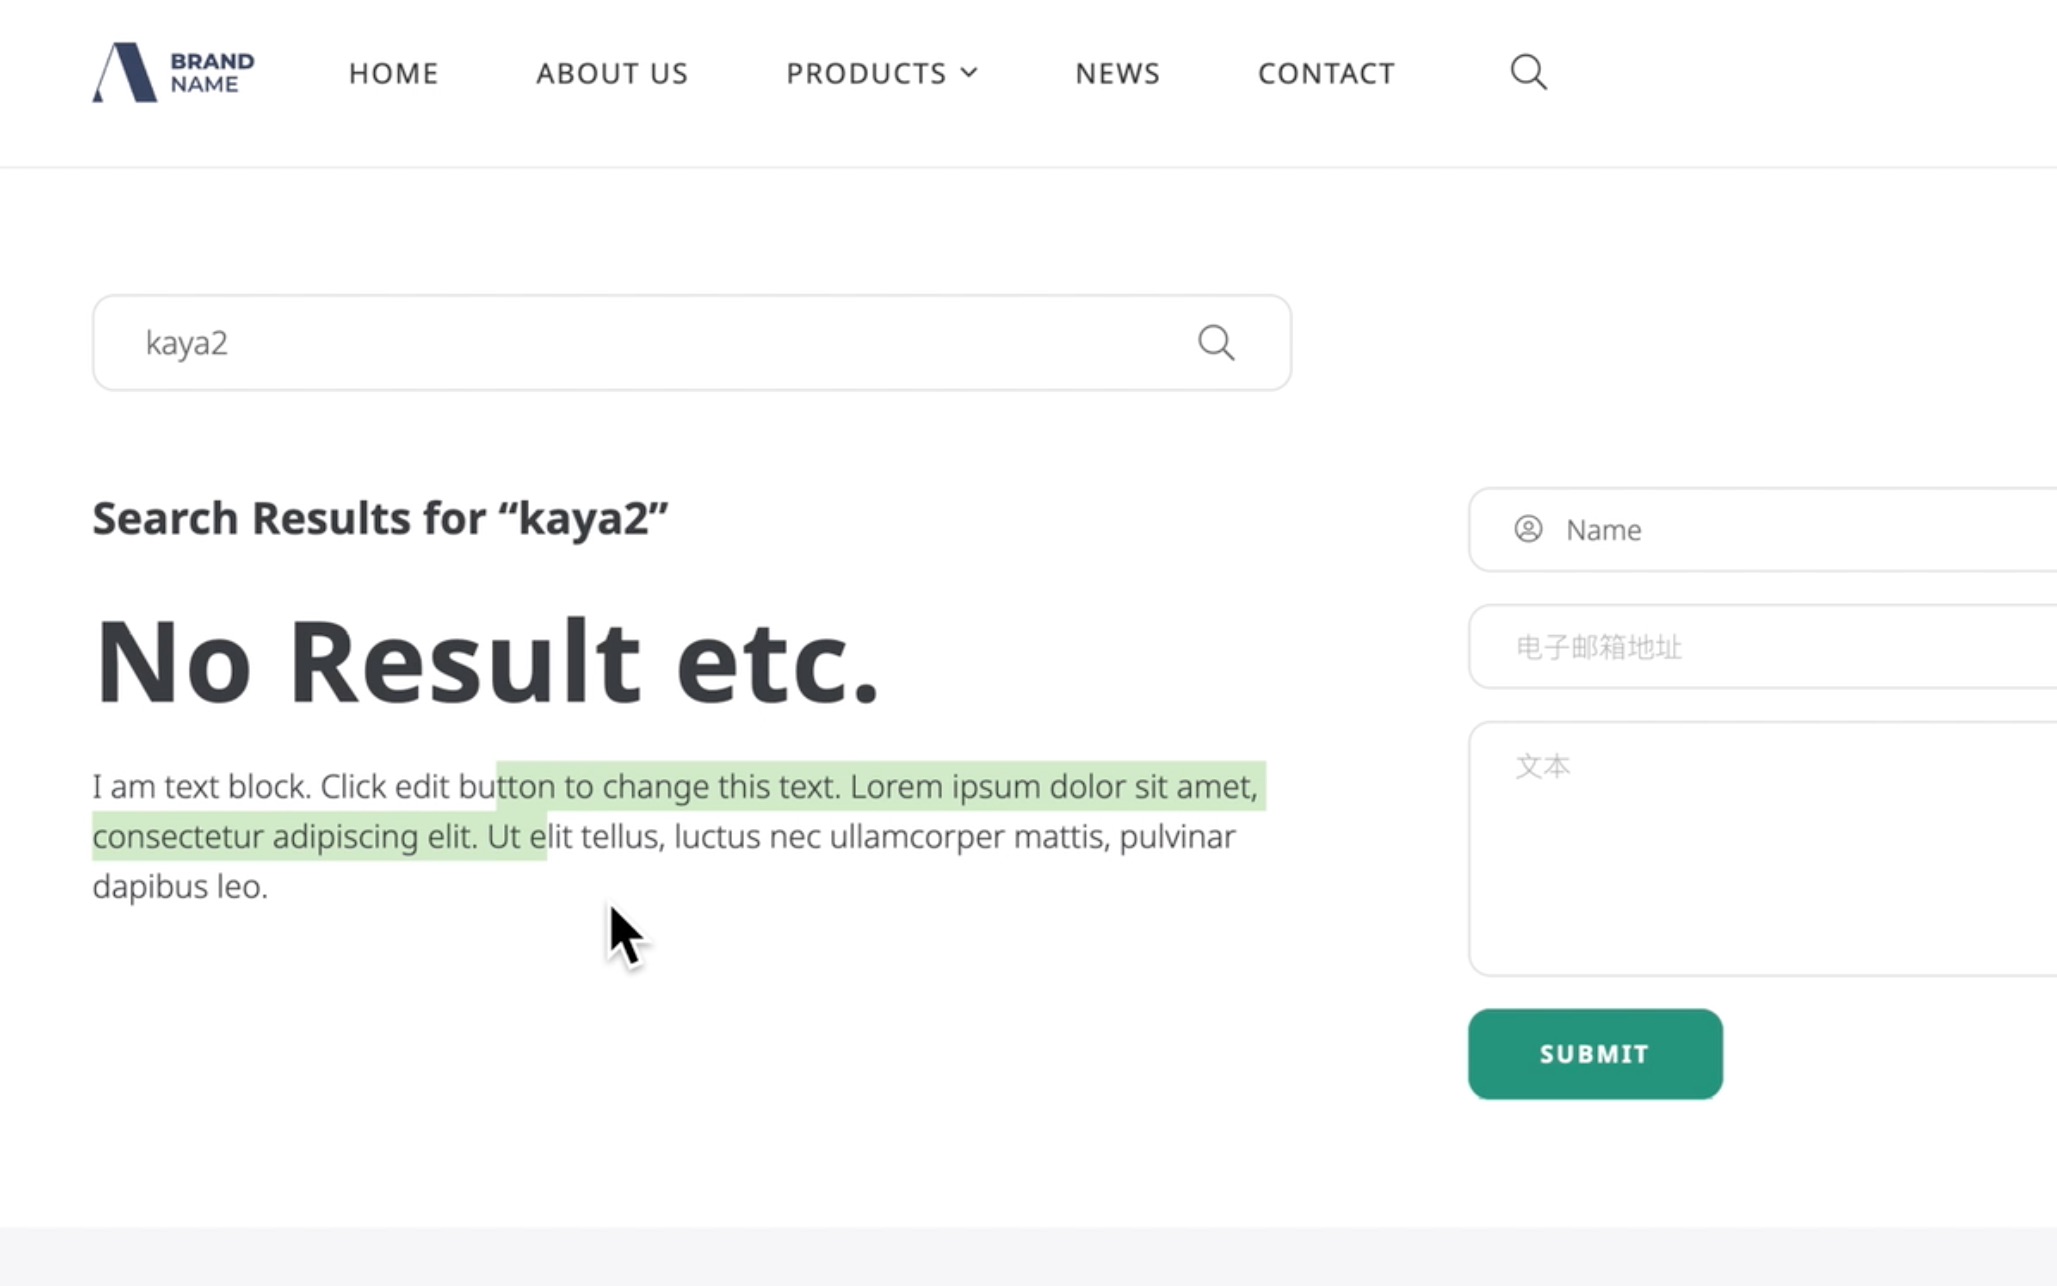Screen dimensions: 2057x1286
Task: Open the About Us page
Action: click(x=611, y=73)
